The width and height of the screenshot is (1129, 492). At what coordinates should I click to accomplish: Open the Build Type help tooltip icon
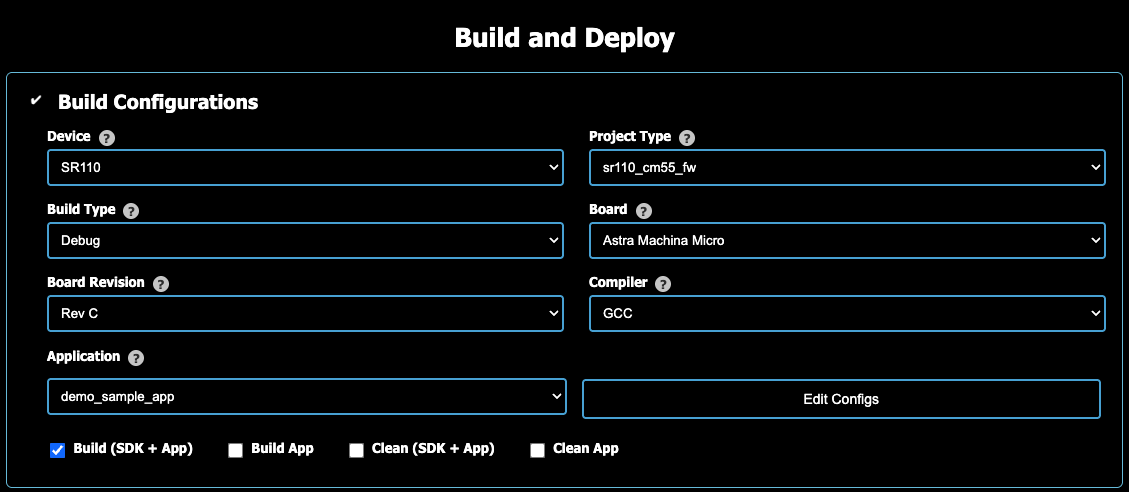tap(131, 211)
